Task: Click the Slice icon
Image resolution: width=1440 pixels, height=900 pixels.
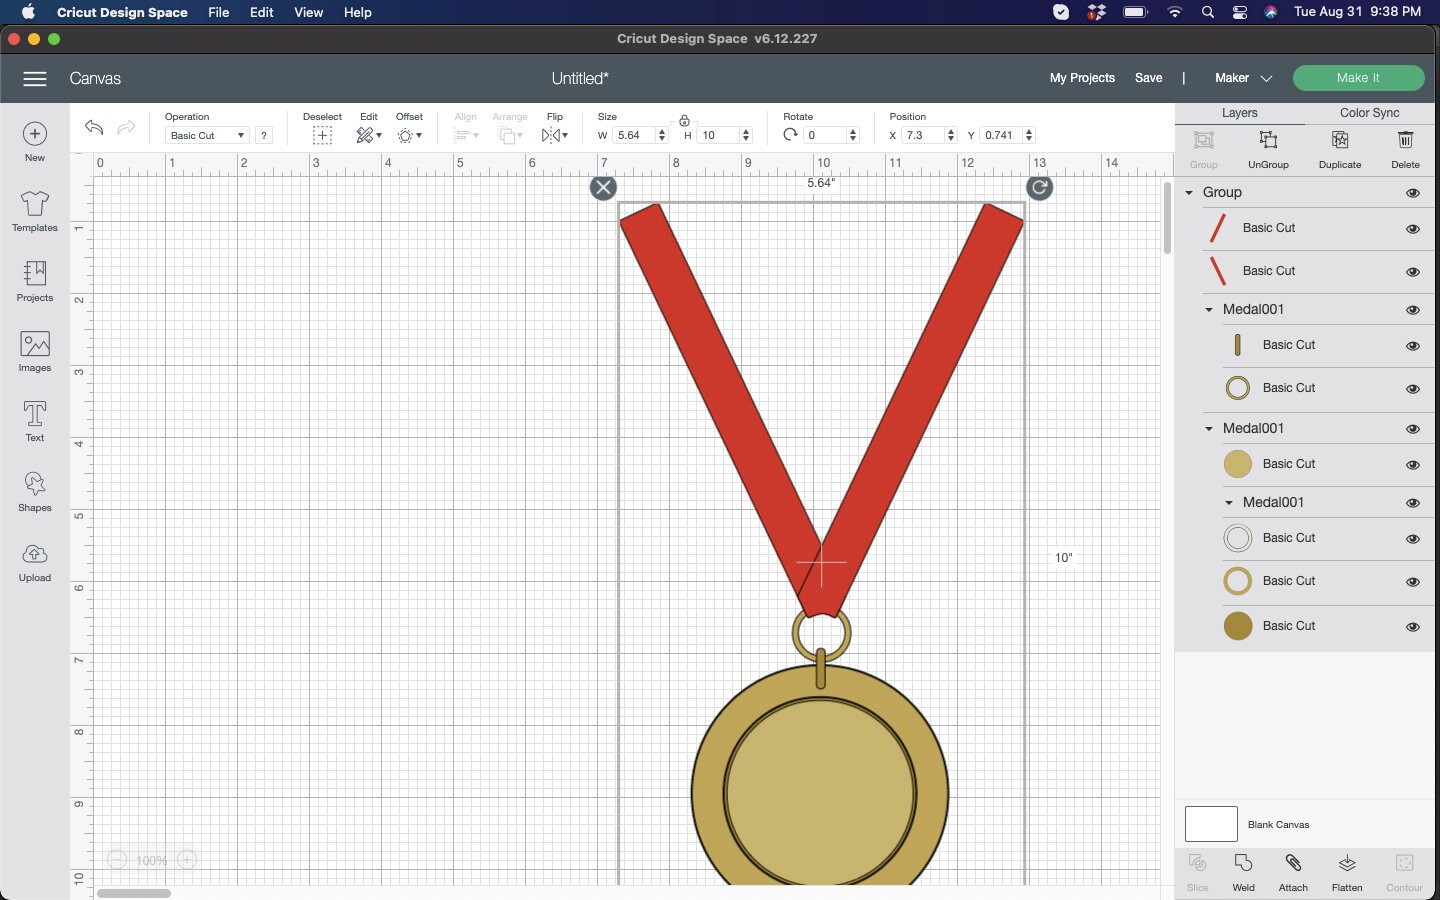Action: coord(1196,871)
